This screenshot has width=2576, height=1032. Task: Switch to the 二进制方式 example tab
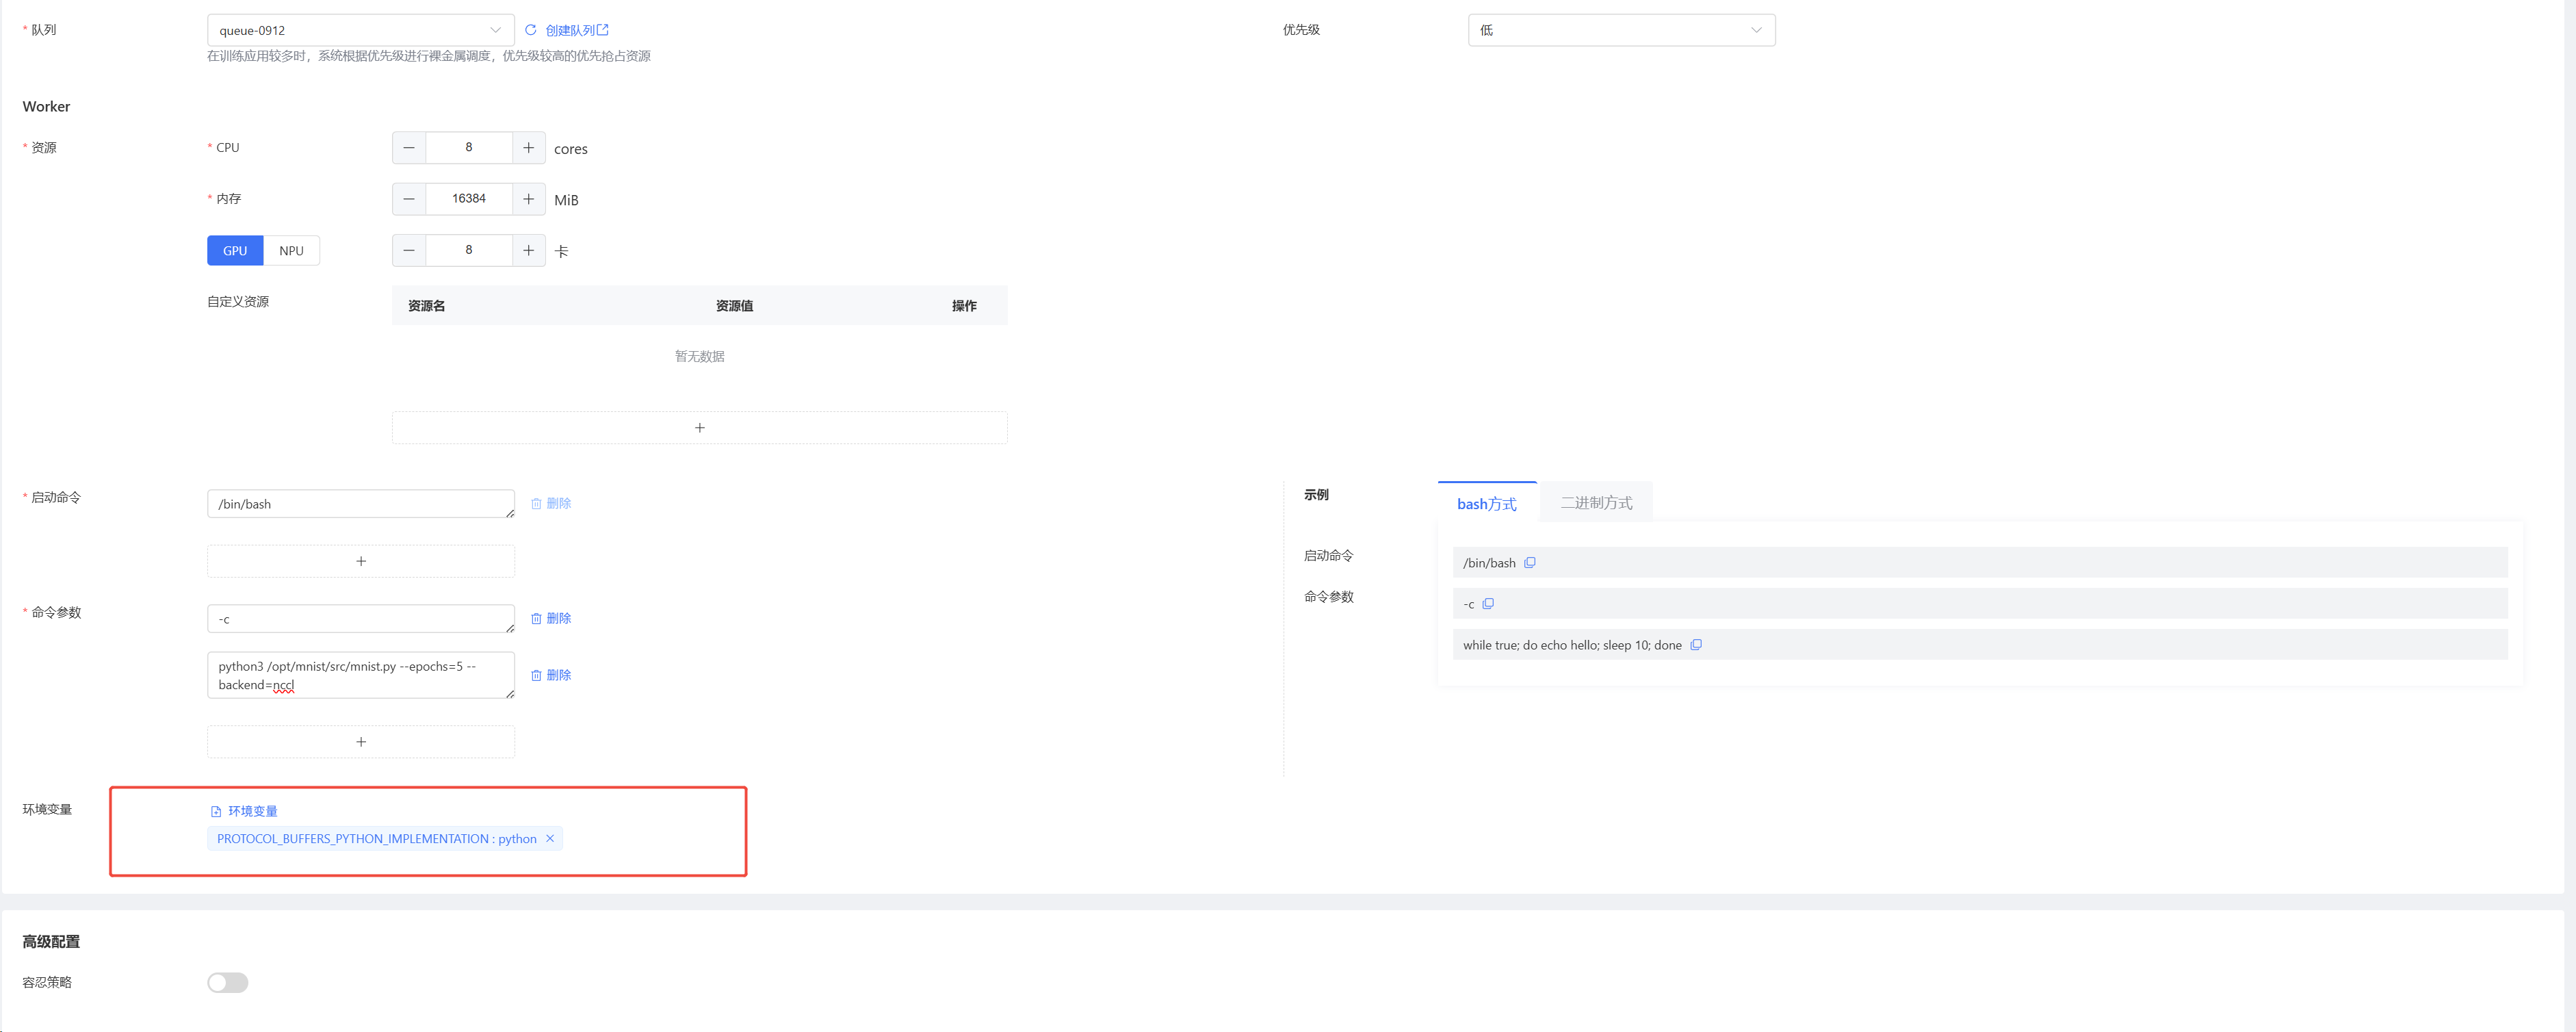point(1596,503)
